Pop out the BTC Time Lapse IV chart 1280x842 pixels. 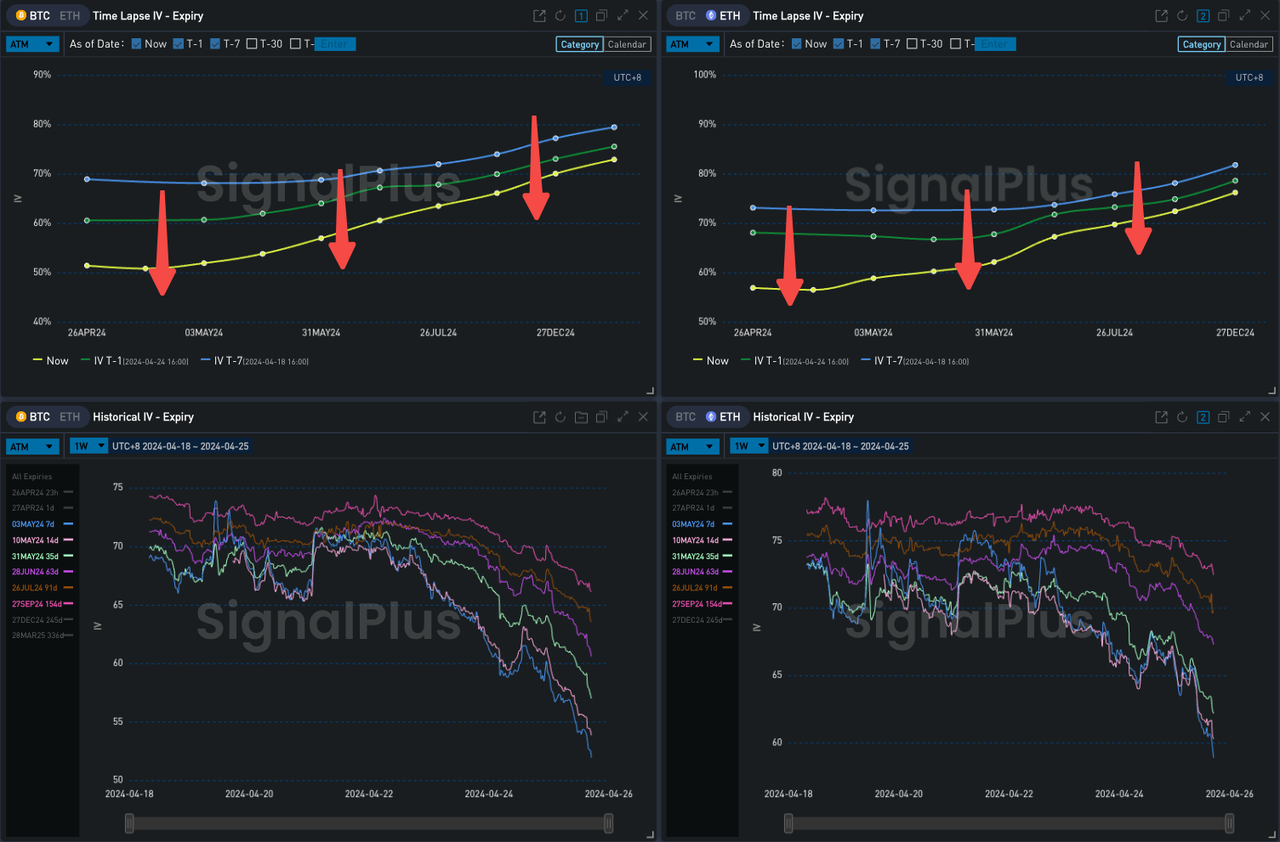(539, 16)
